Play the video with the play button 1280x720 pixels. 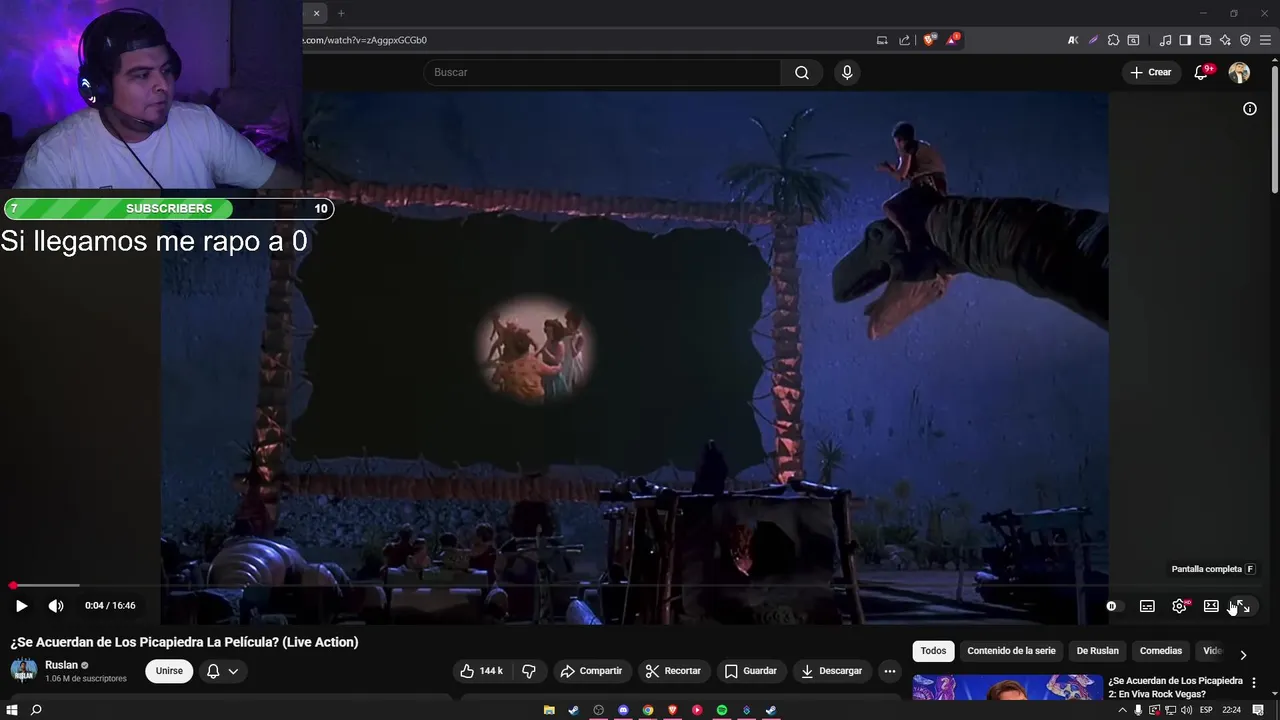pyautogui.click(x=21, y=606)
